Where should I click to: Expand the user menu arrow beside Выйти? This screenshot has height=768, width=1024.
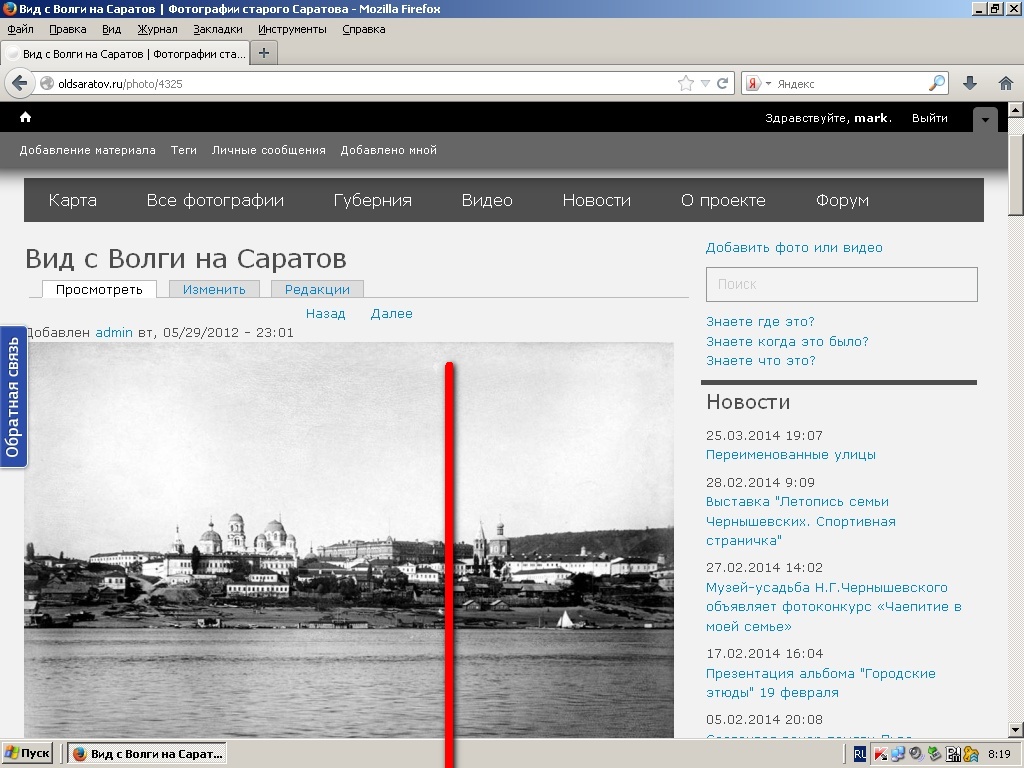[x=986, y=119]
